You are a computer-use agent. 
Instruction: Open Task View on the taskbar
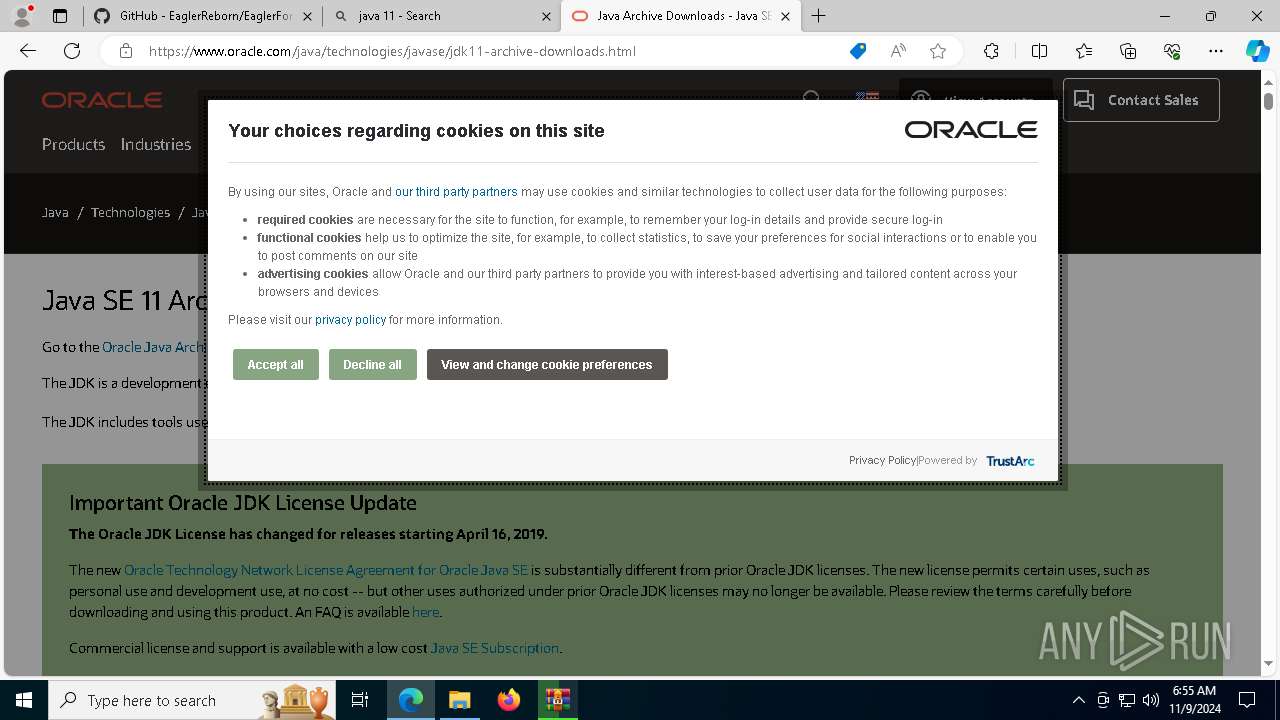tap(360, 700)
